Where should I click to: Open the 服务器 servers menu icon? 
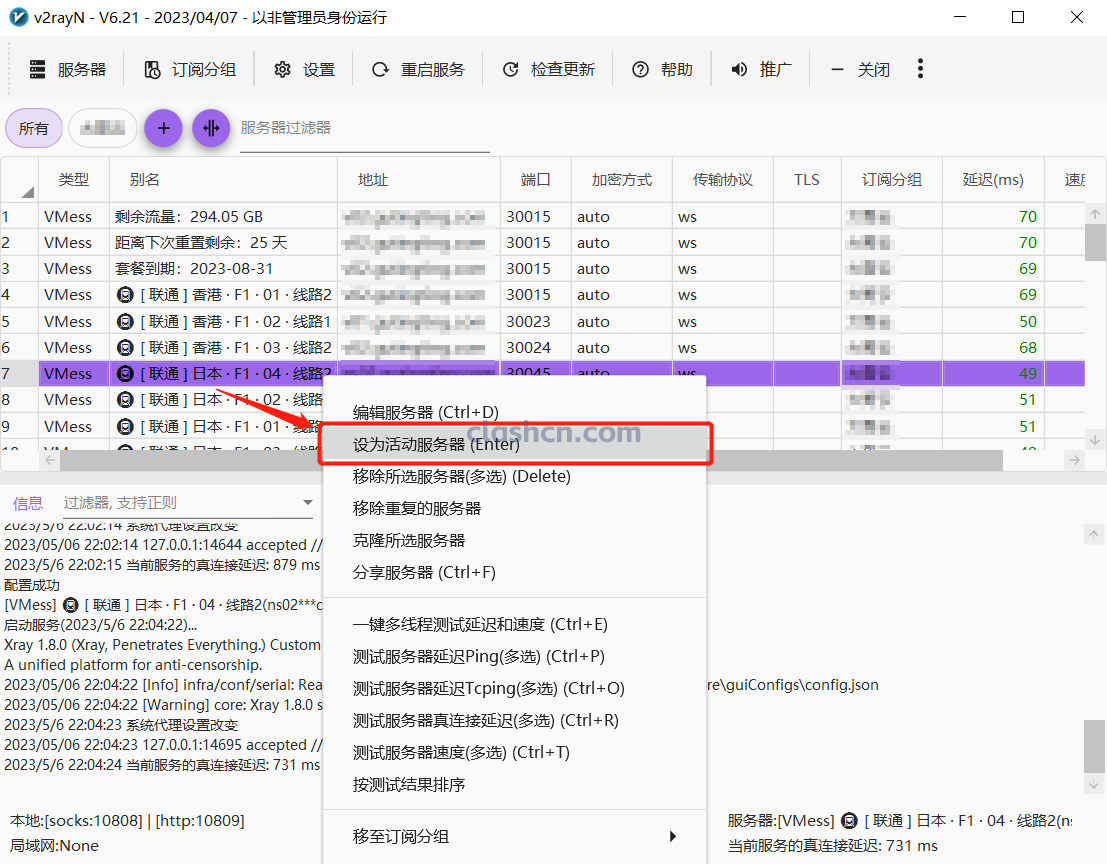point(37,69)
